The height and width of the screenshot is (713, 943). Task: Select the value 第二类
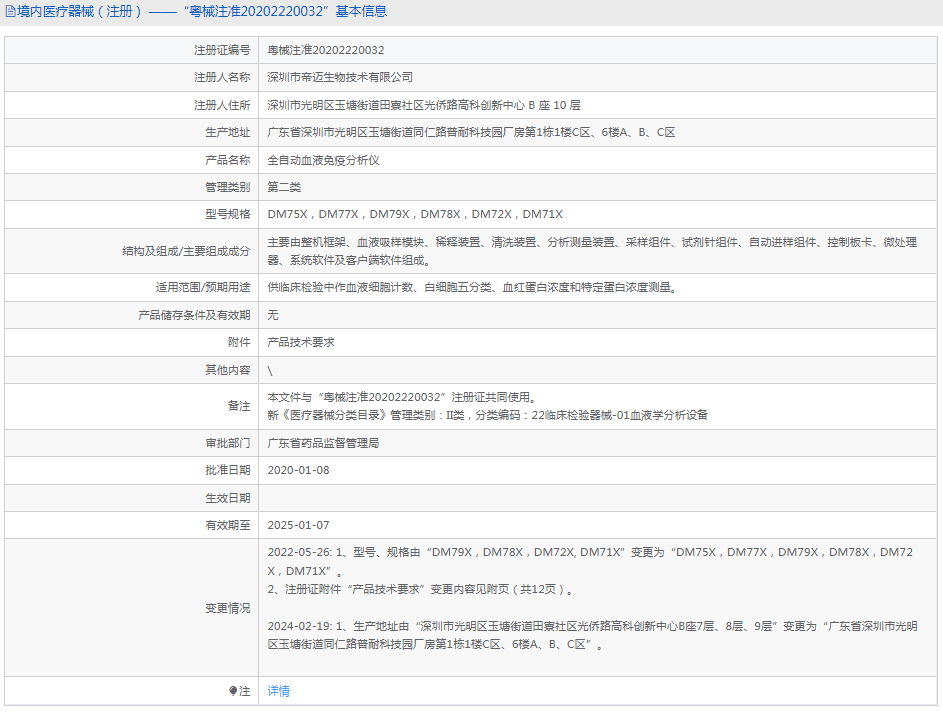284,187
